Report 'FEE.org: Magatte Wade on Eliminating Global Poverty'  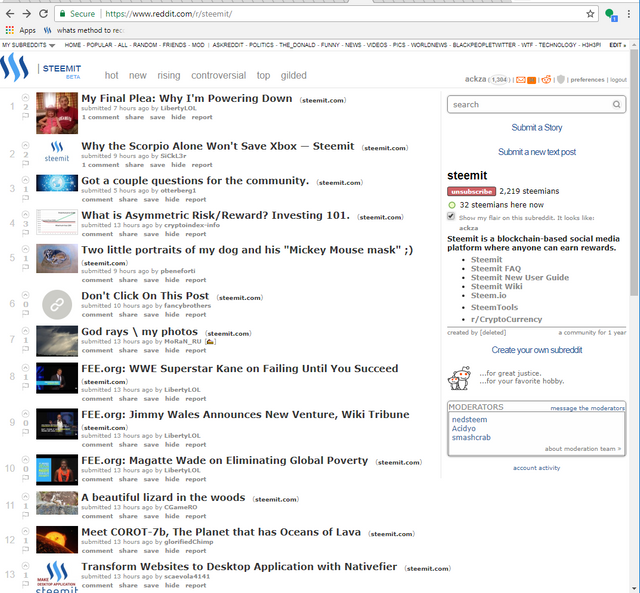click(x=196, y=480)
